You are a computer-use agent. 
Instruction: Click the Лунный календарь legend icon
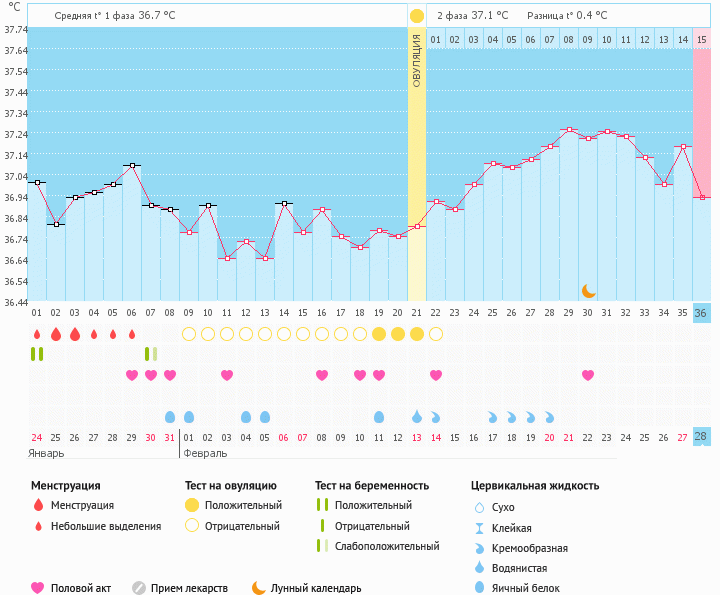point(259,588)
